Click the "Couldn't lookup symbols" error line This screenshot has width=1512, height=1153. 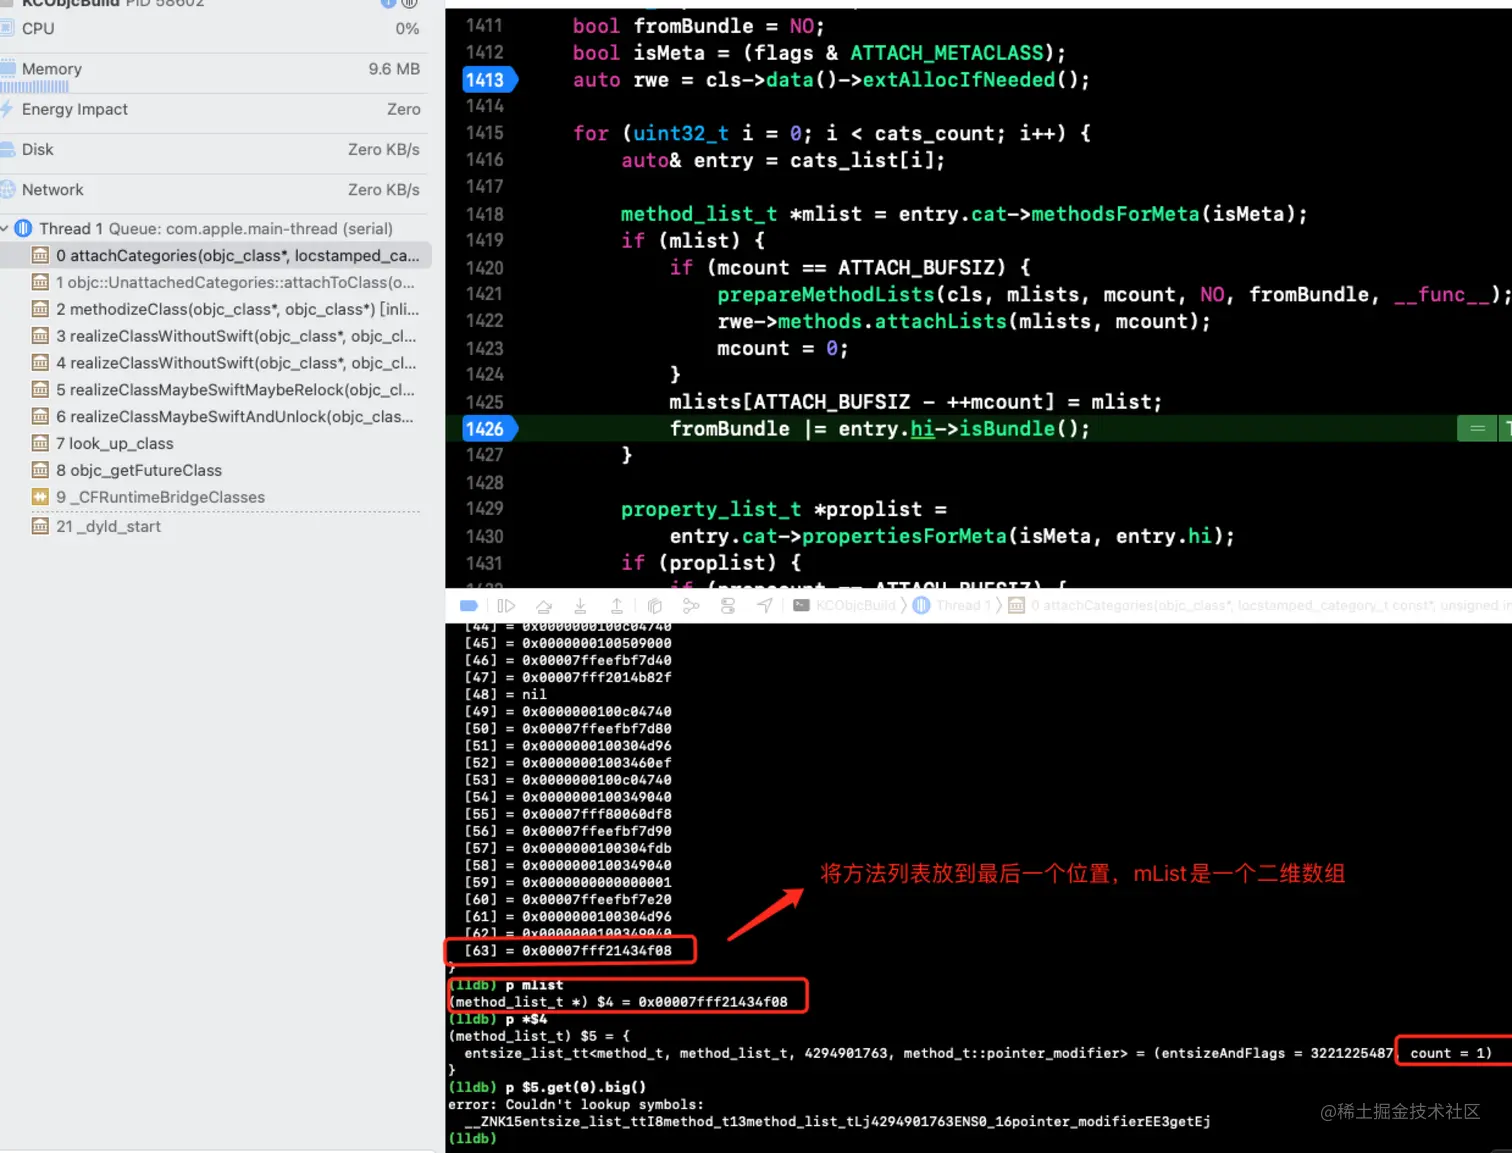pyautogui.click(x=576, y=1105)
